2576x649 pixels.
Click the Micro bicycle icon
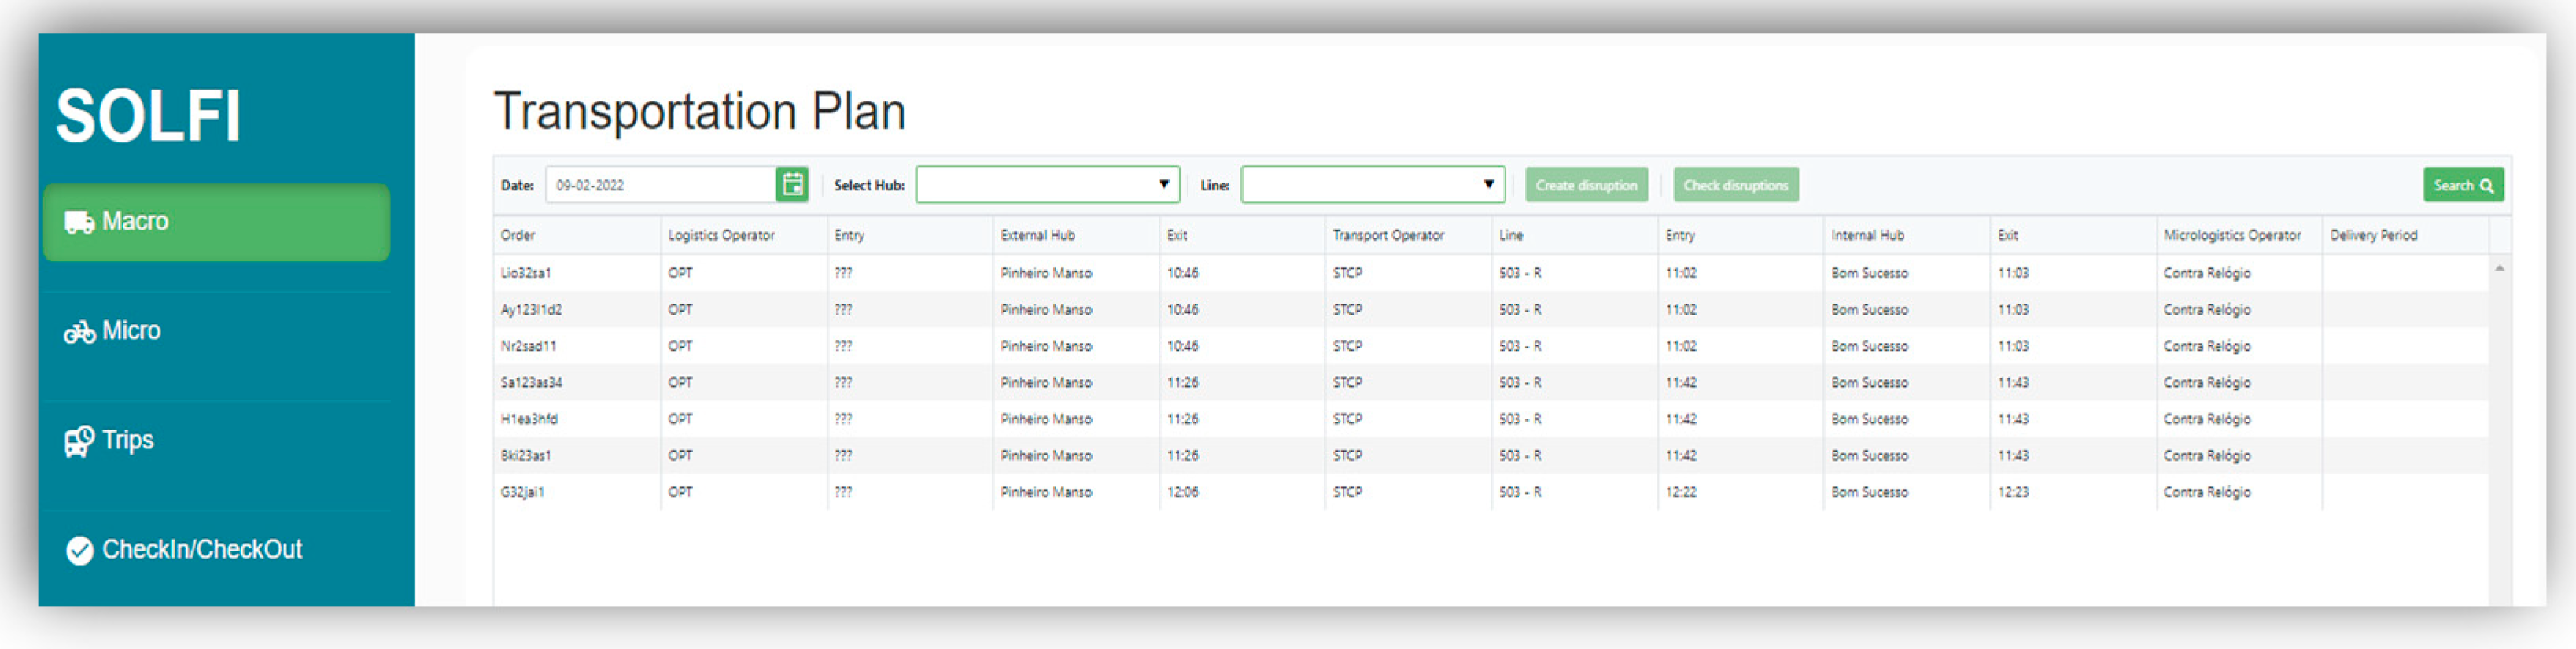click(79, 332)
